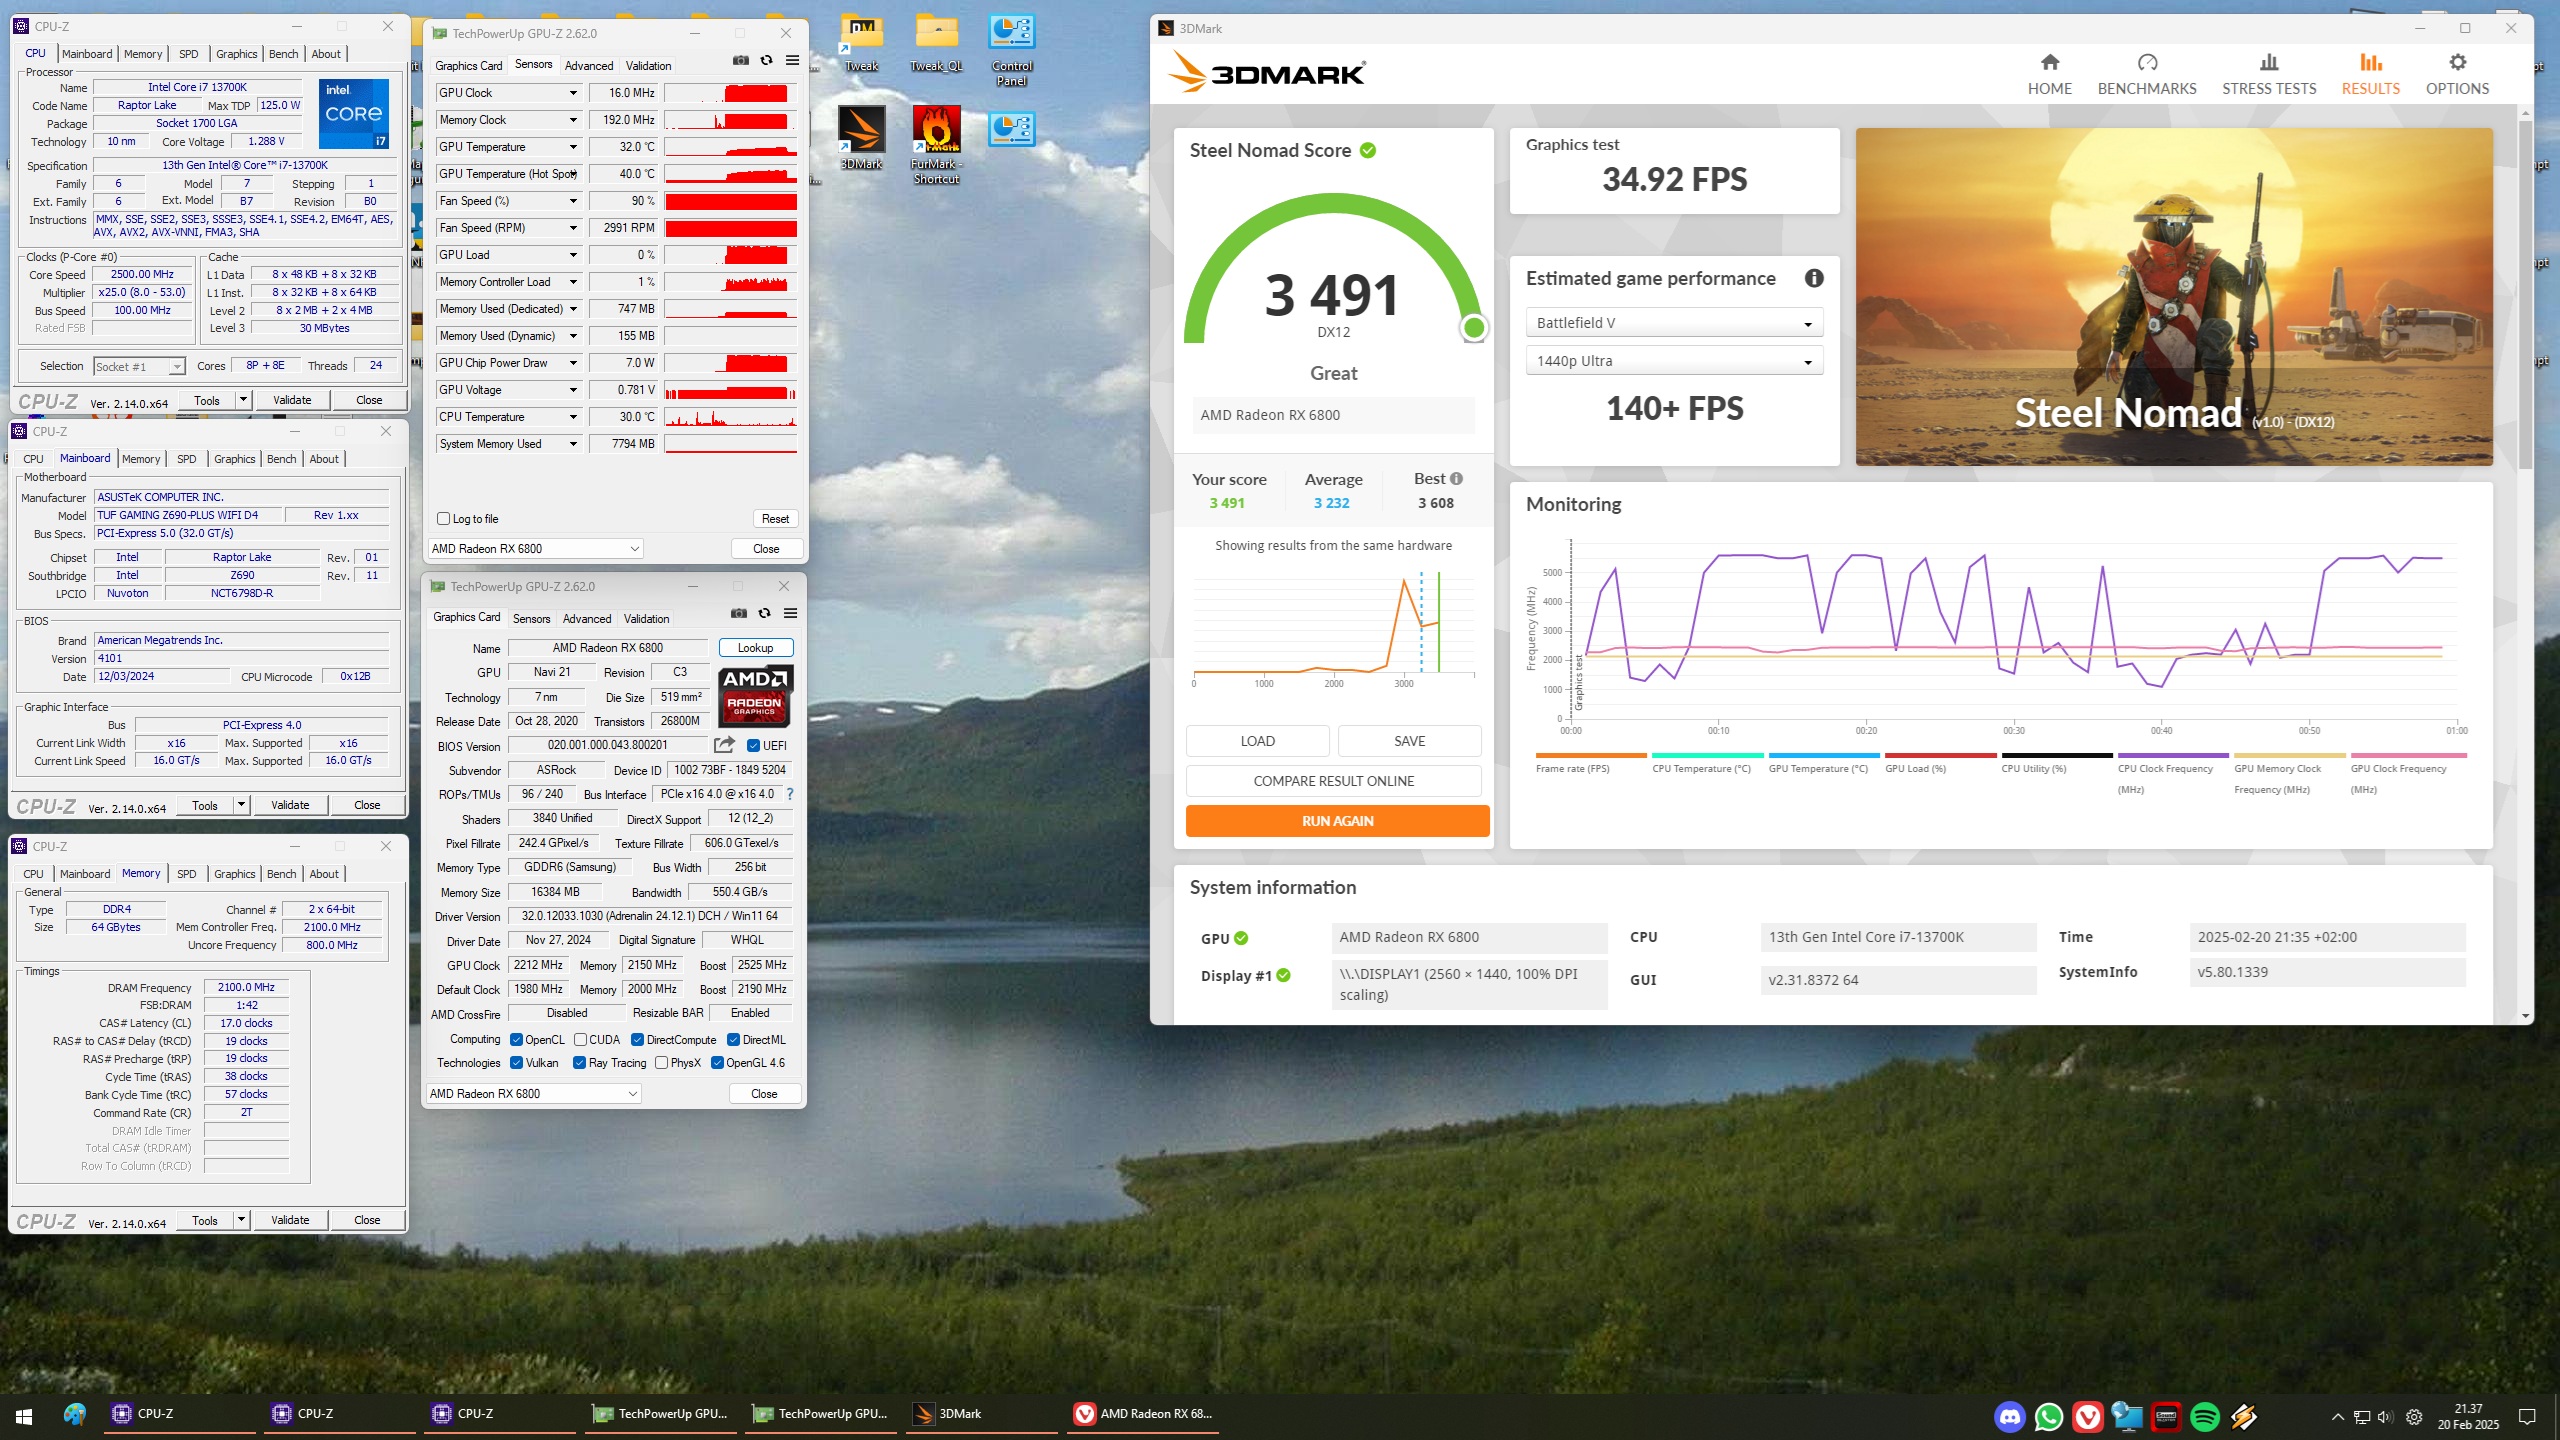Click the info icon beside Estimated game performance
This screenshot has height=1440, width=2560.
[1813, 279]
